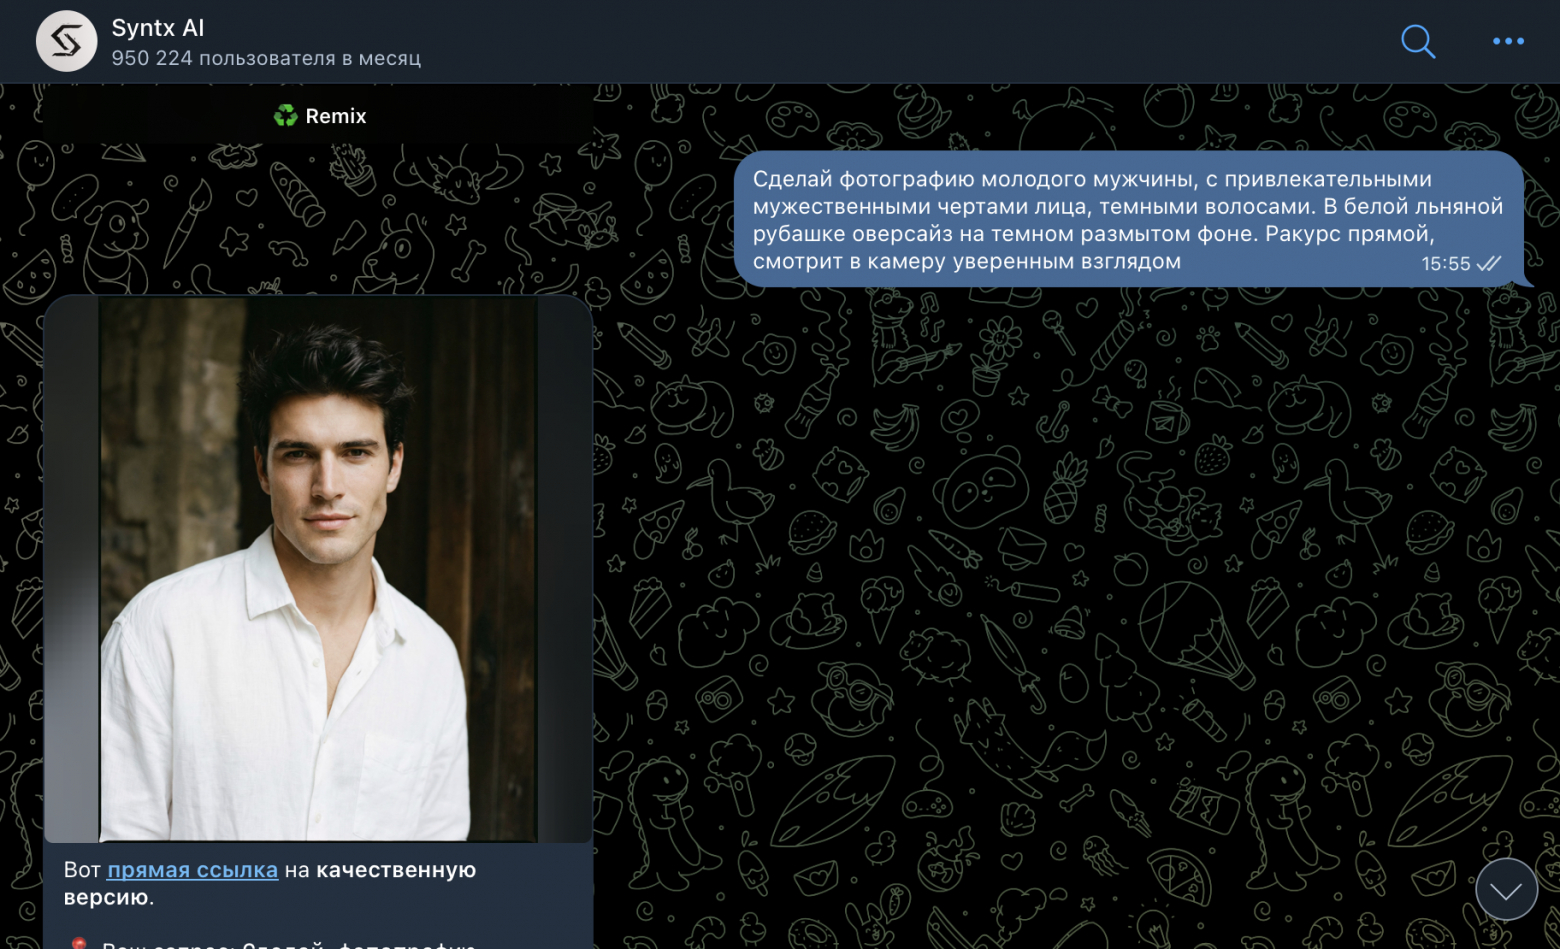Click the green recycle icon beside Remix

[x=286, y=116]
